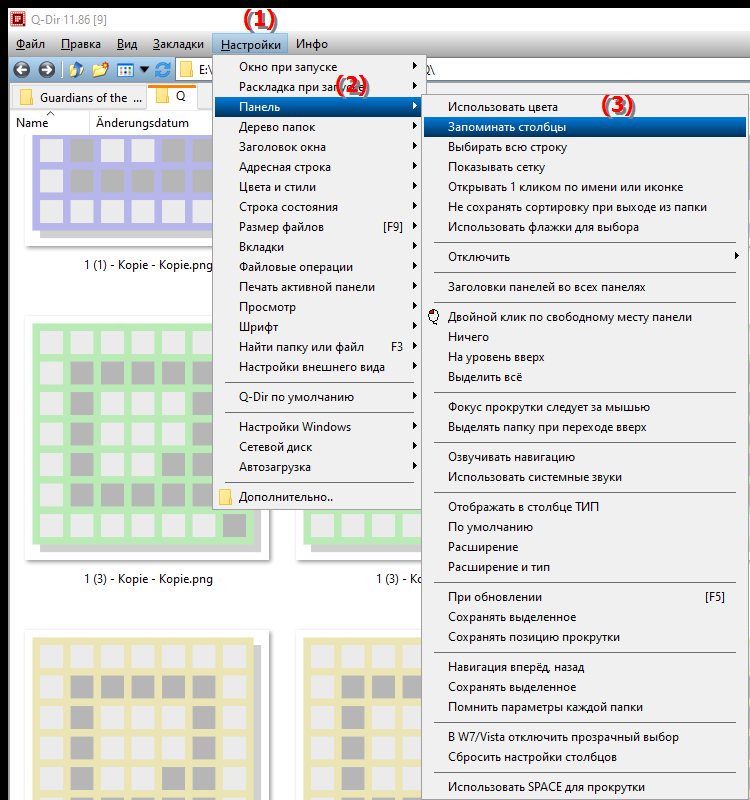The width and height of the screenshot is (750, 800).
Task: Click the Настройки menu
Action: click(251, 44)
